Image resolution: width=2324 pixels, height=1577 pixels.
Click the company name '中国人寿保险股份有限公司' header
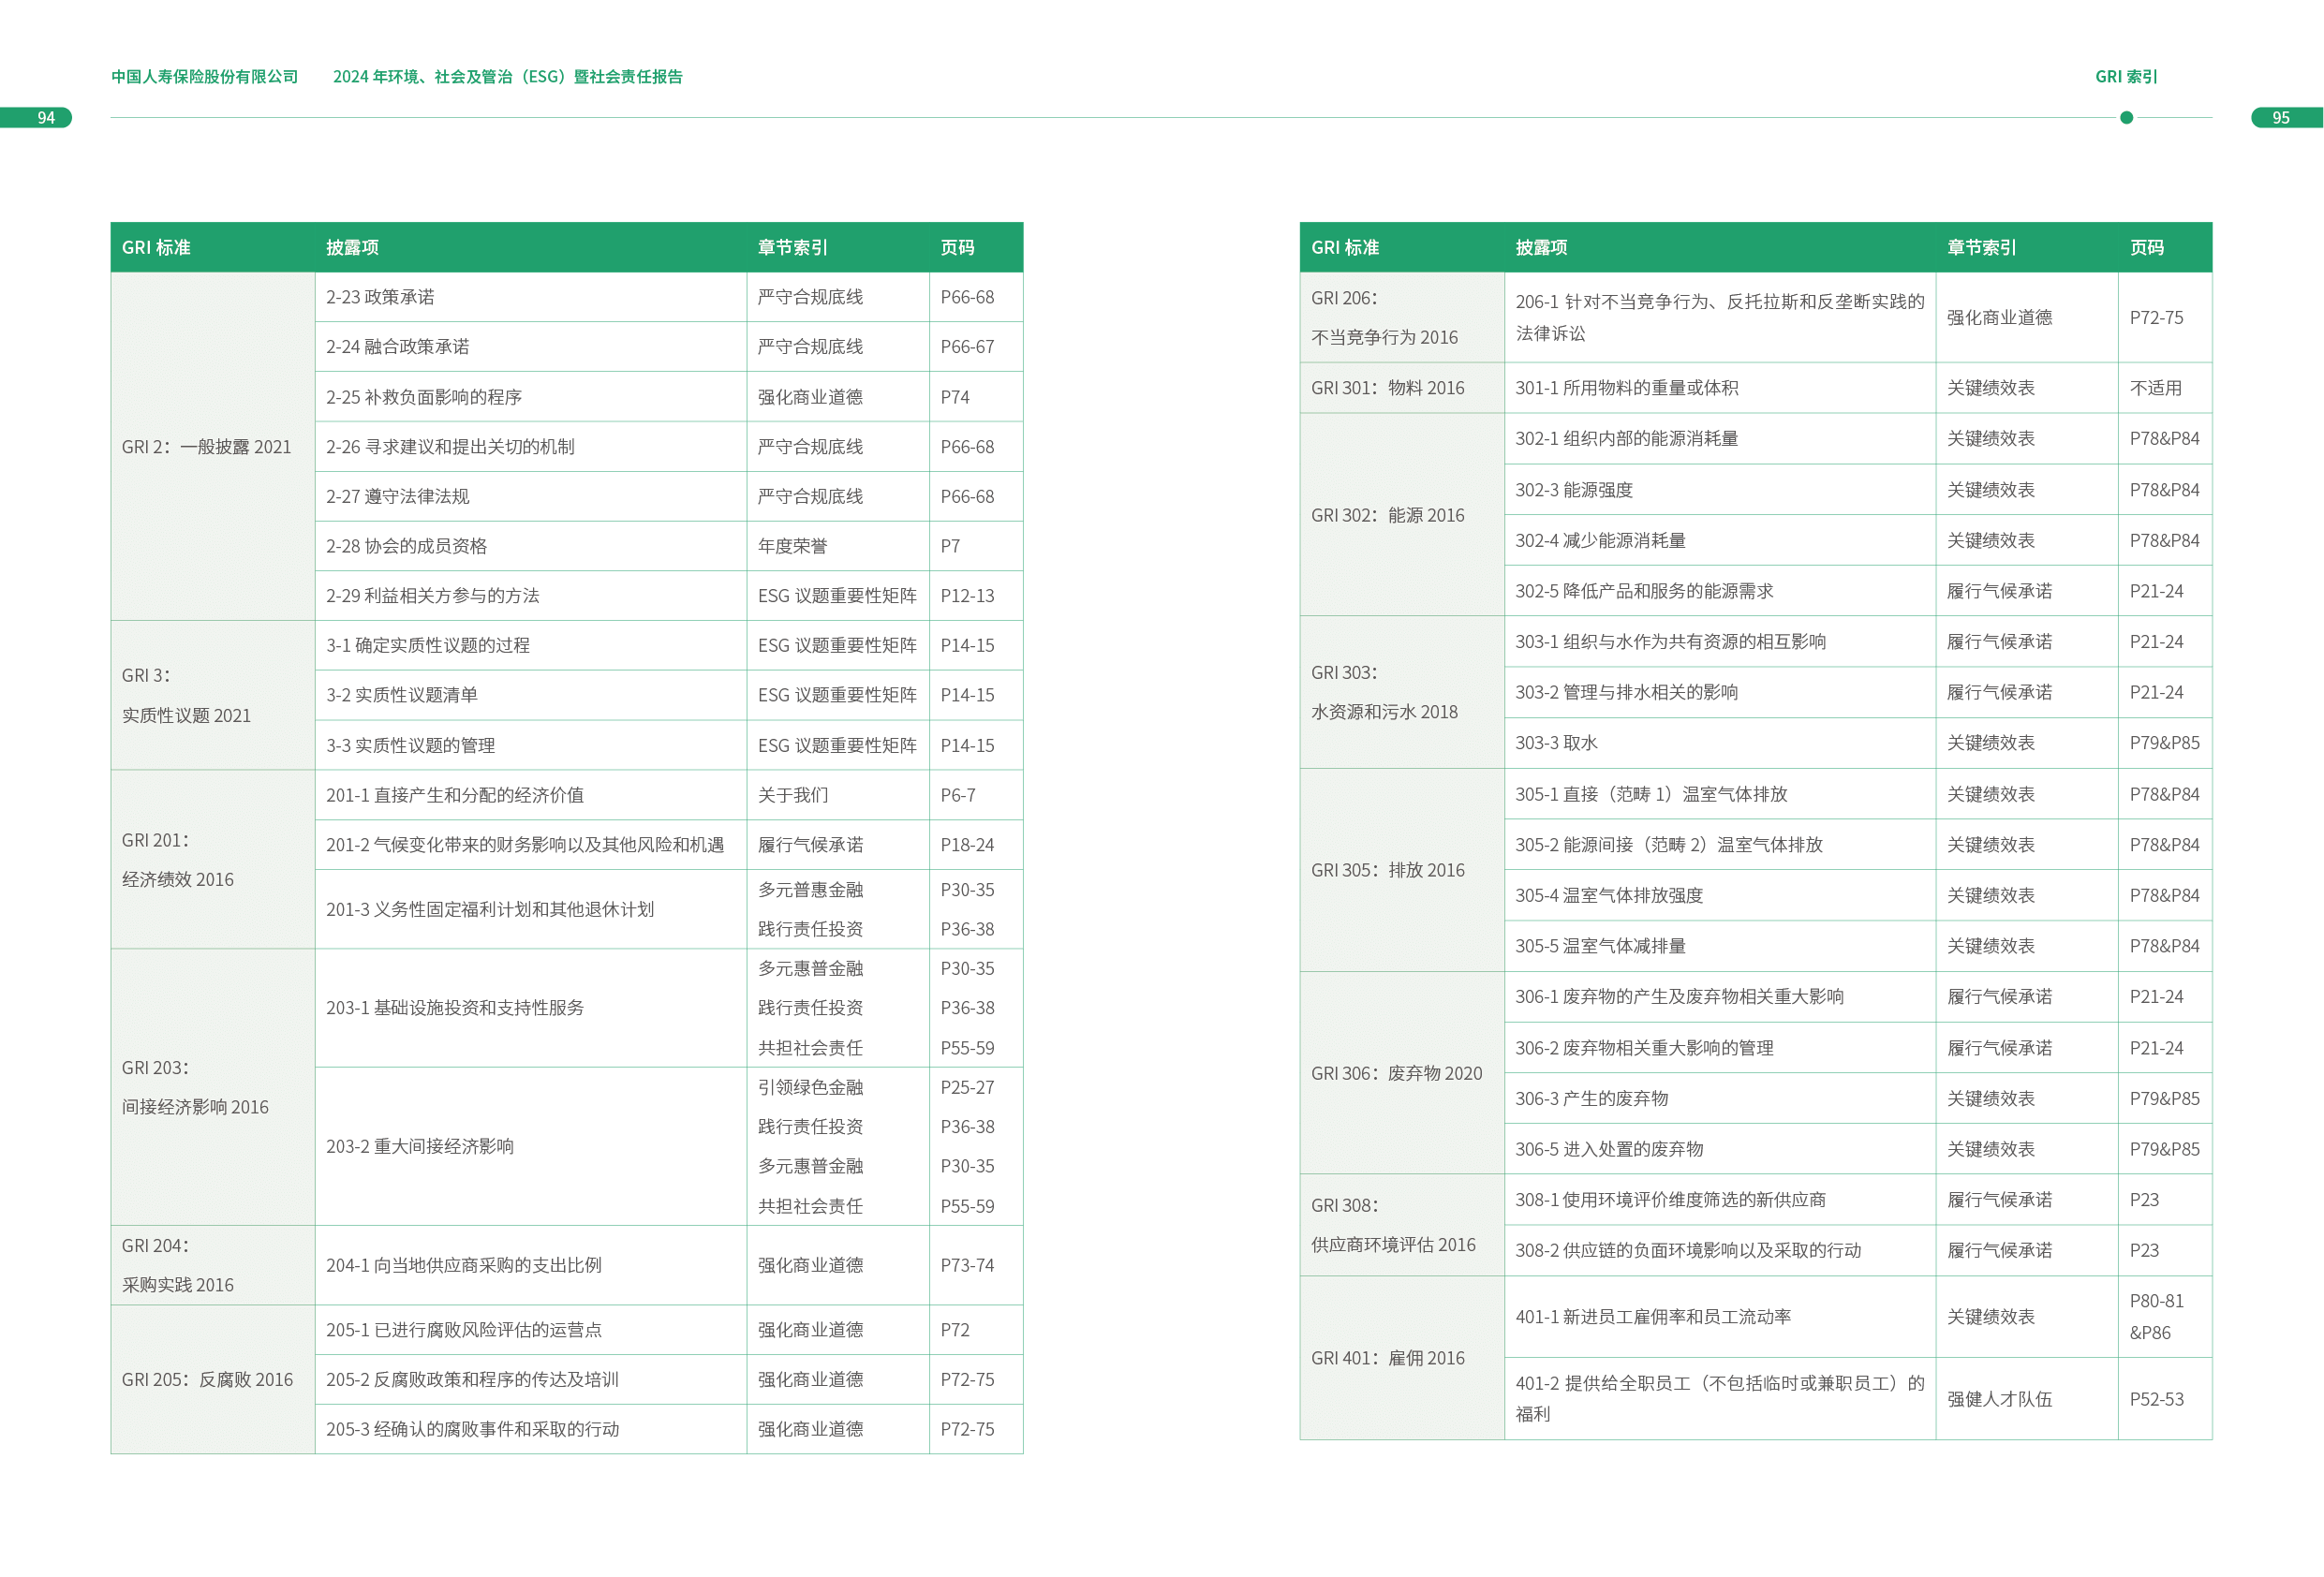[x=204, y=77]
